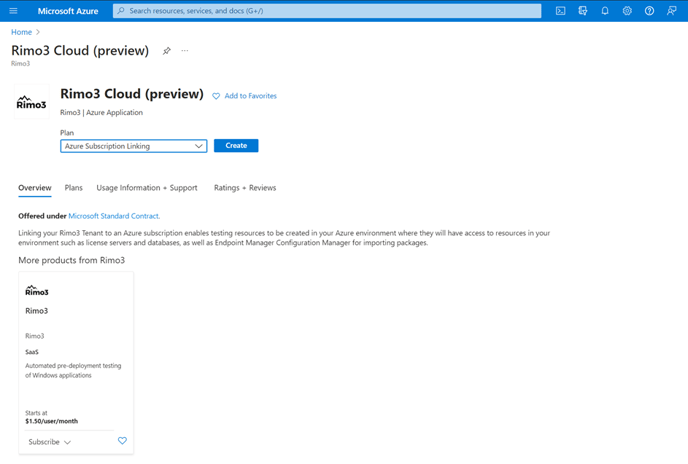688x464 pixels.
Task: Focus the Search resources, services, and docs box
Action: click(327, 11)
